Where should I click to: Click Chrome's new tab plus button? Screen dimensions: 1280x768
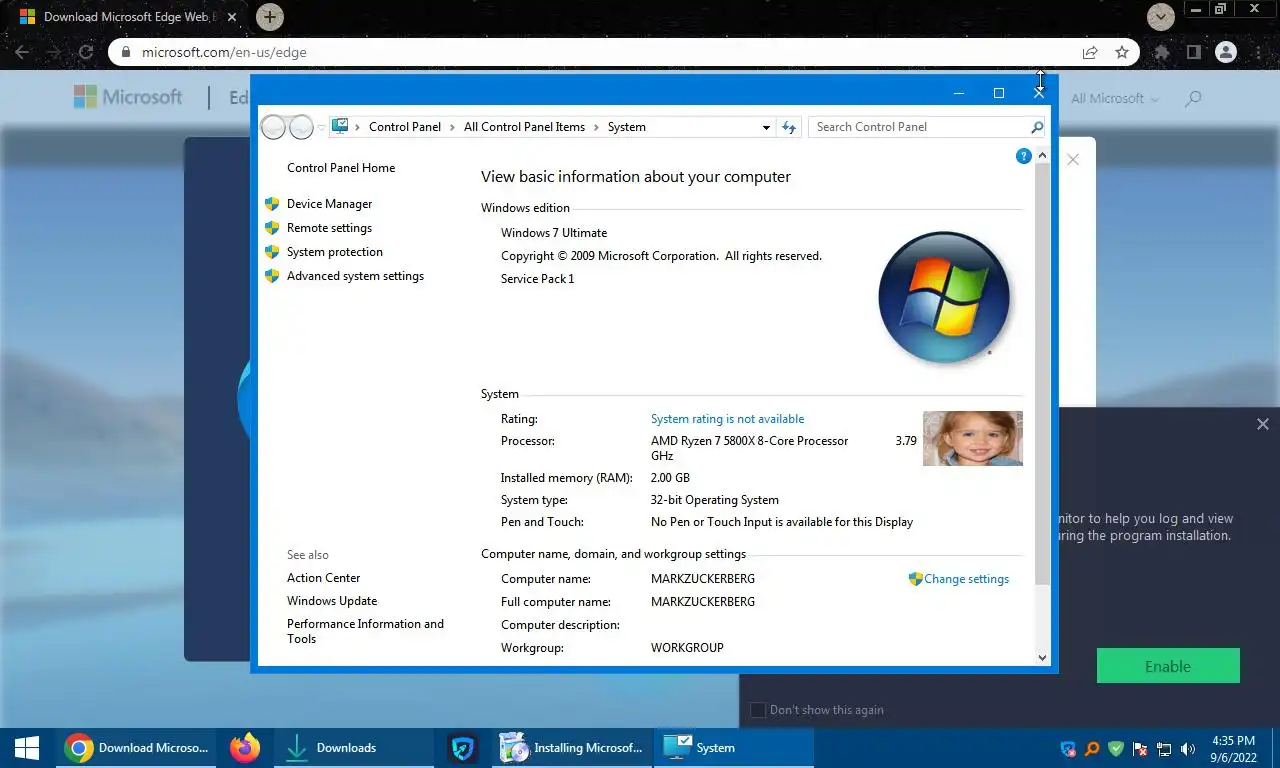(270, 17)
